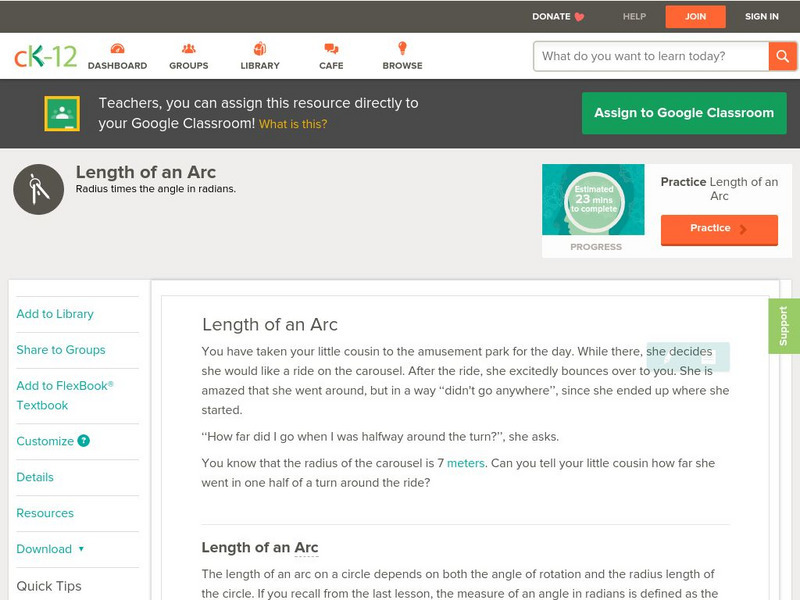
Task: Open the Details sidebar link
Action: tap(35, 477)
